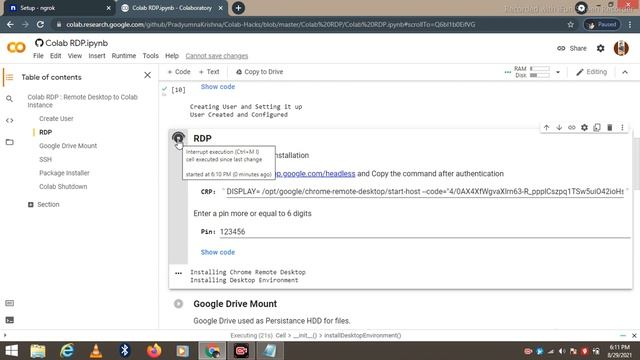
Task: Open terminal icon in sidebar
Action: (9, 320)
